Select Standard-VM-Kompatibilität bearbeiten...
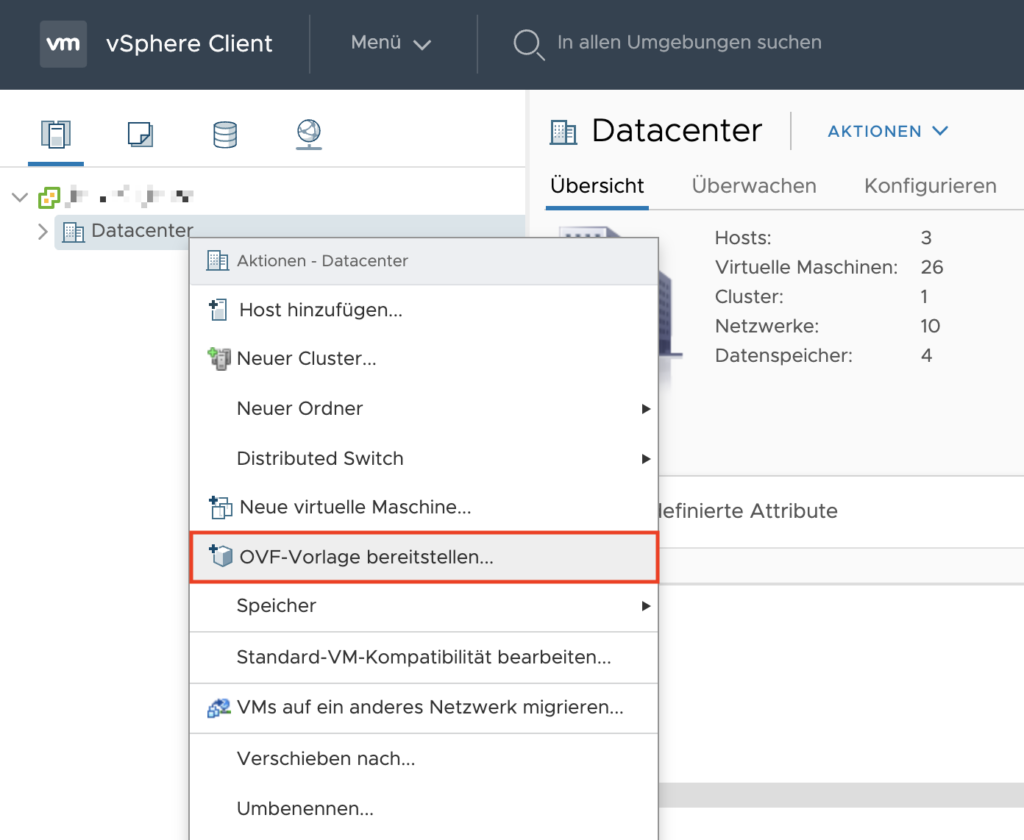This screenshot has height=840, width=1024. [x=424, y=657]
